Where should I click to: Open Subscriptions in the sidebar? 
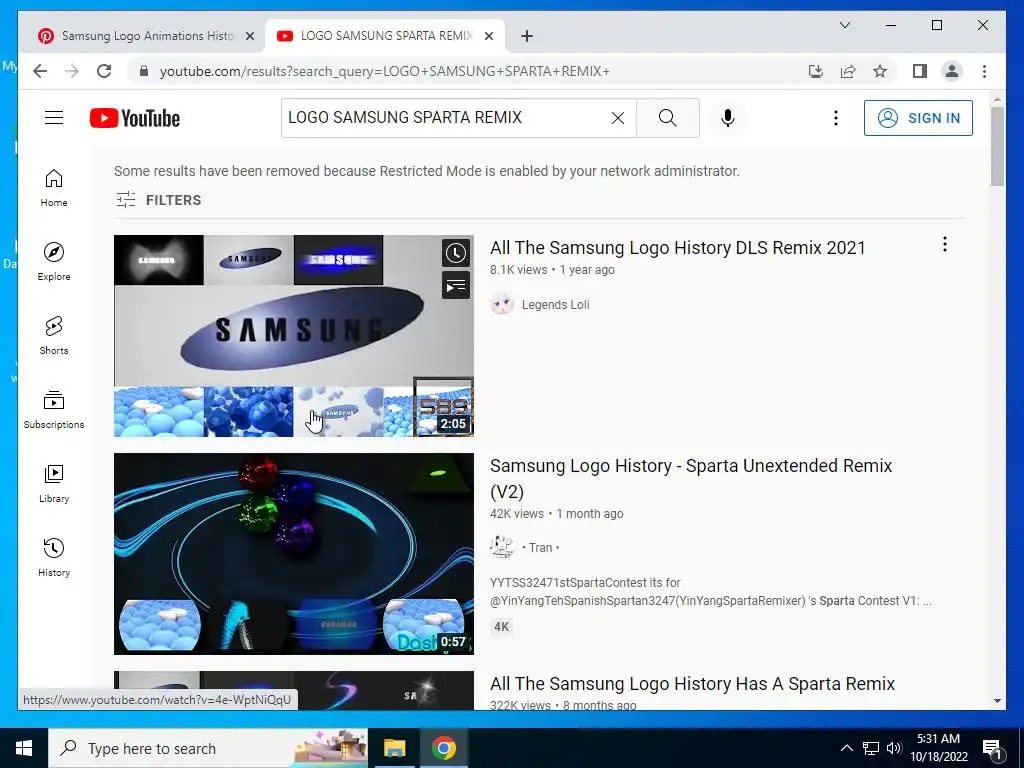pyautogui.click(x=54, y=409)
